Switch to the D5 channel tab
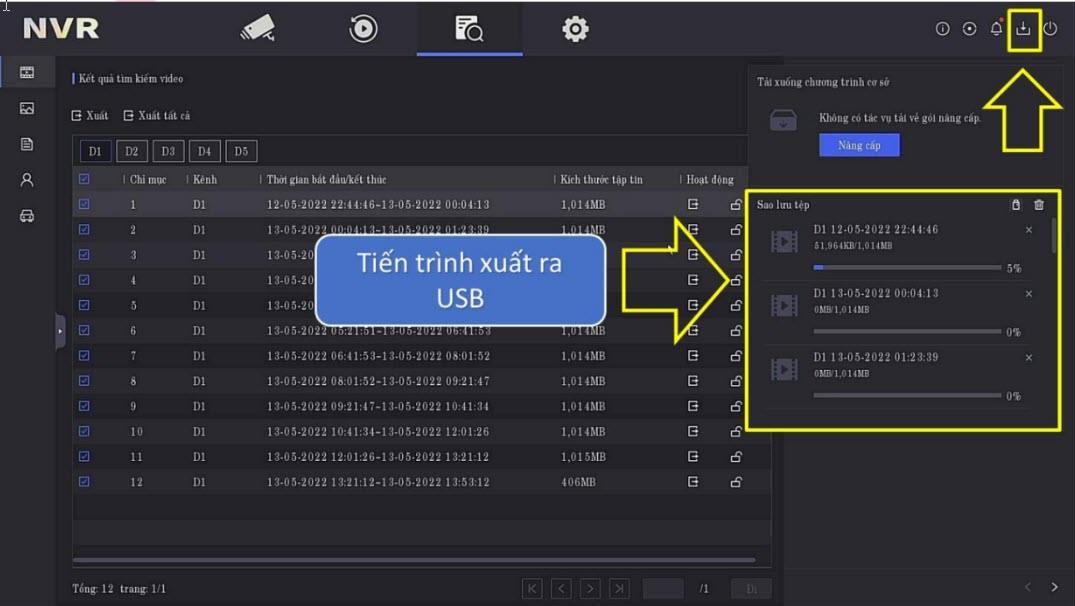Image resolution: width=1075 pixels, height=606 pixels. pos(241,151)
